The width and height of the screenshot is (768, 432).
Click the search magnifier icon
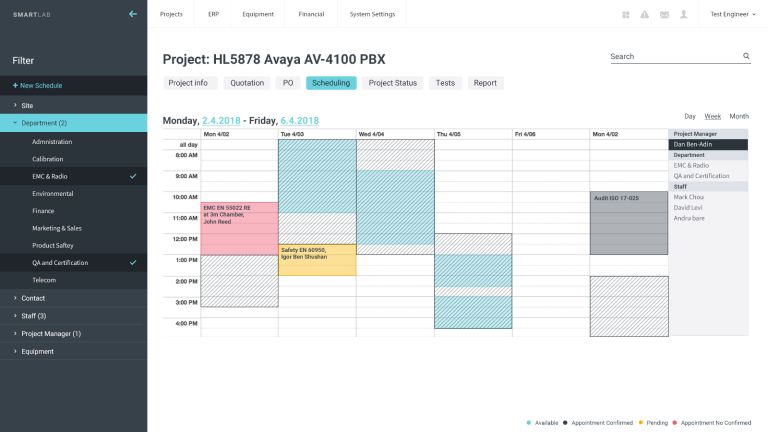coord(746,56)
